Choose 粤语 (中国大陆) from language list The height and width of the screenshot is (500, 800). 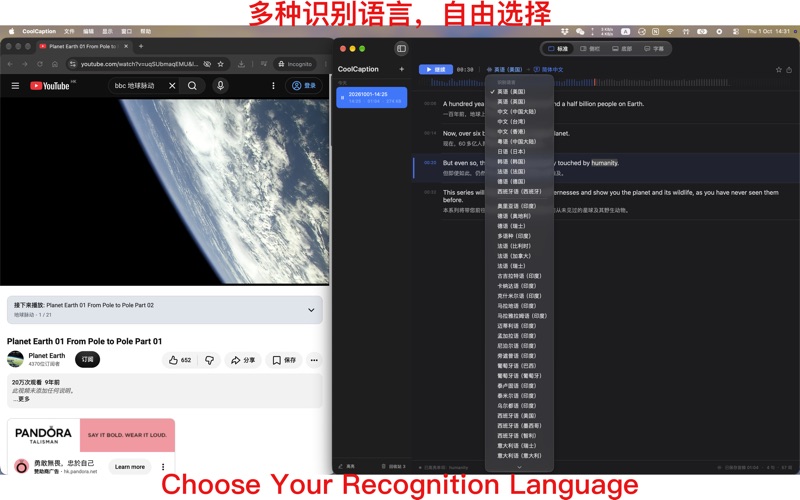pyautogui.click(x=517, y=141)
